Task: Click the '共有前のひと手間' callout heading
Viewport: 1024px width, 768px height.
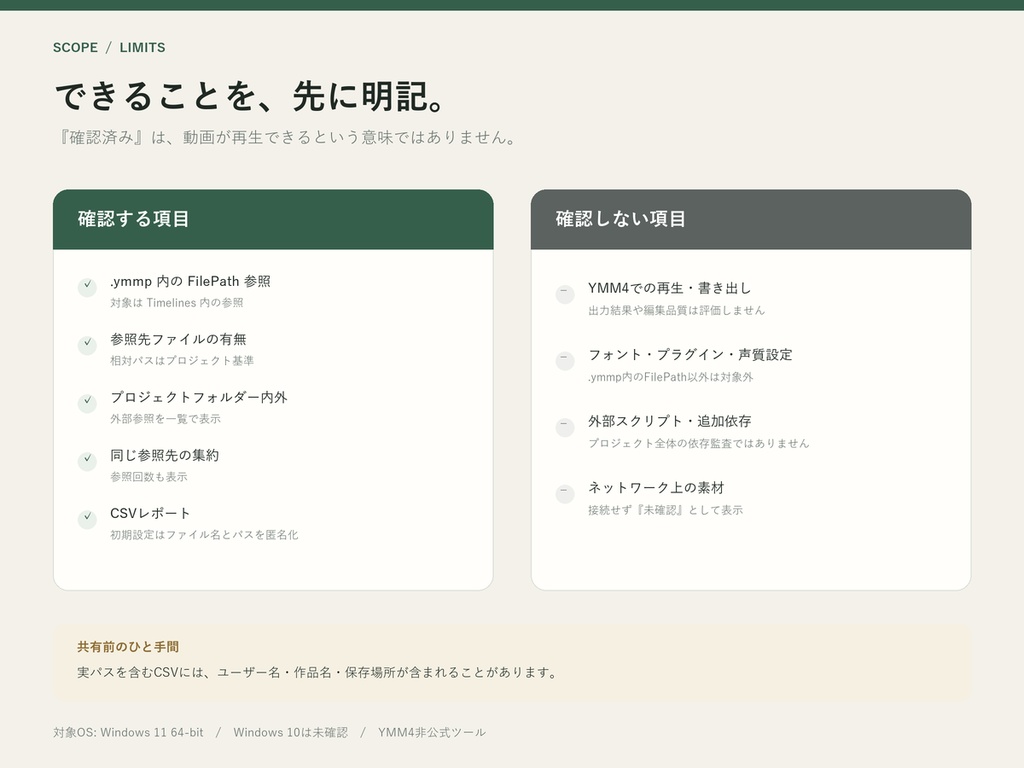Action: pos(128,647)
